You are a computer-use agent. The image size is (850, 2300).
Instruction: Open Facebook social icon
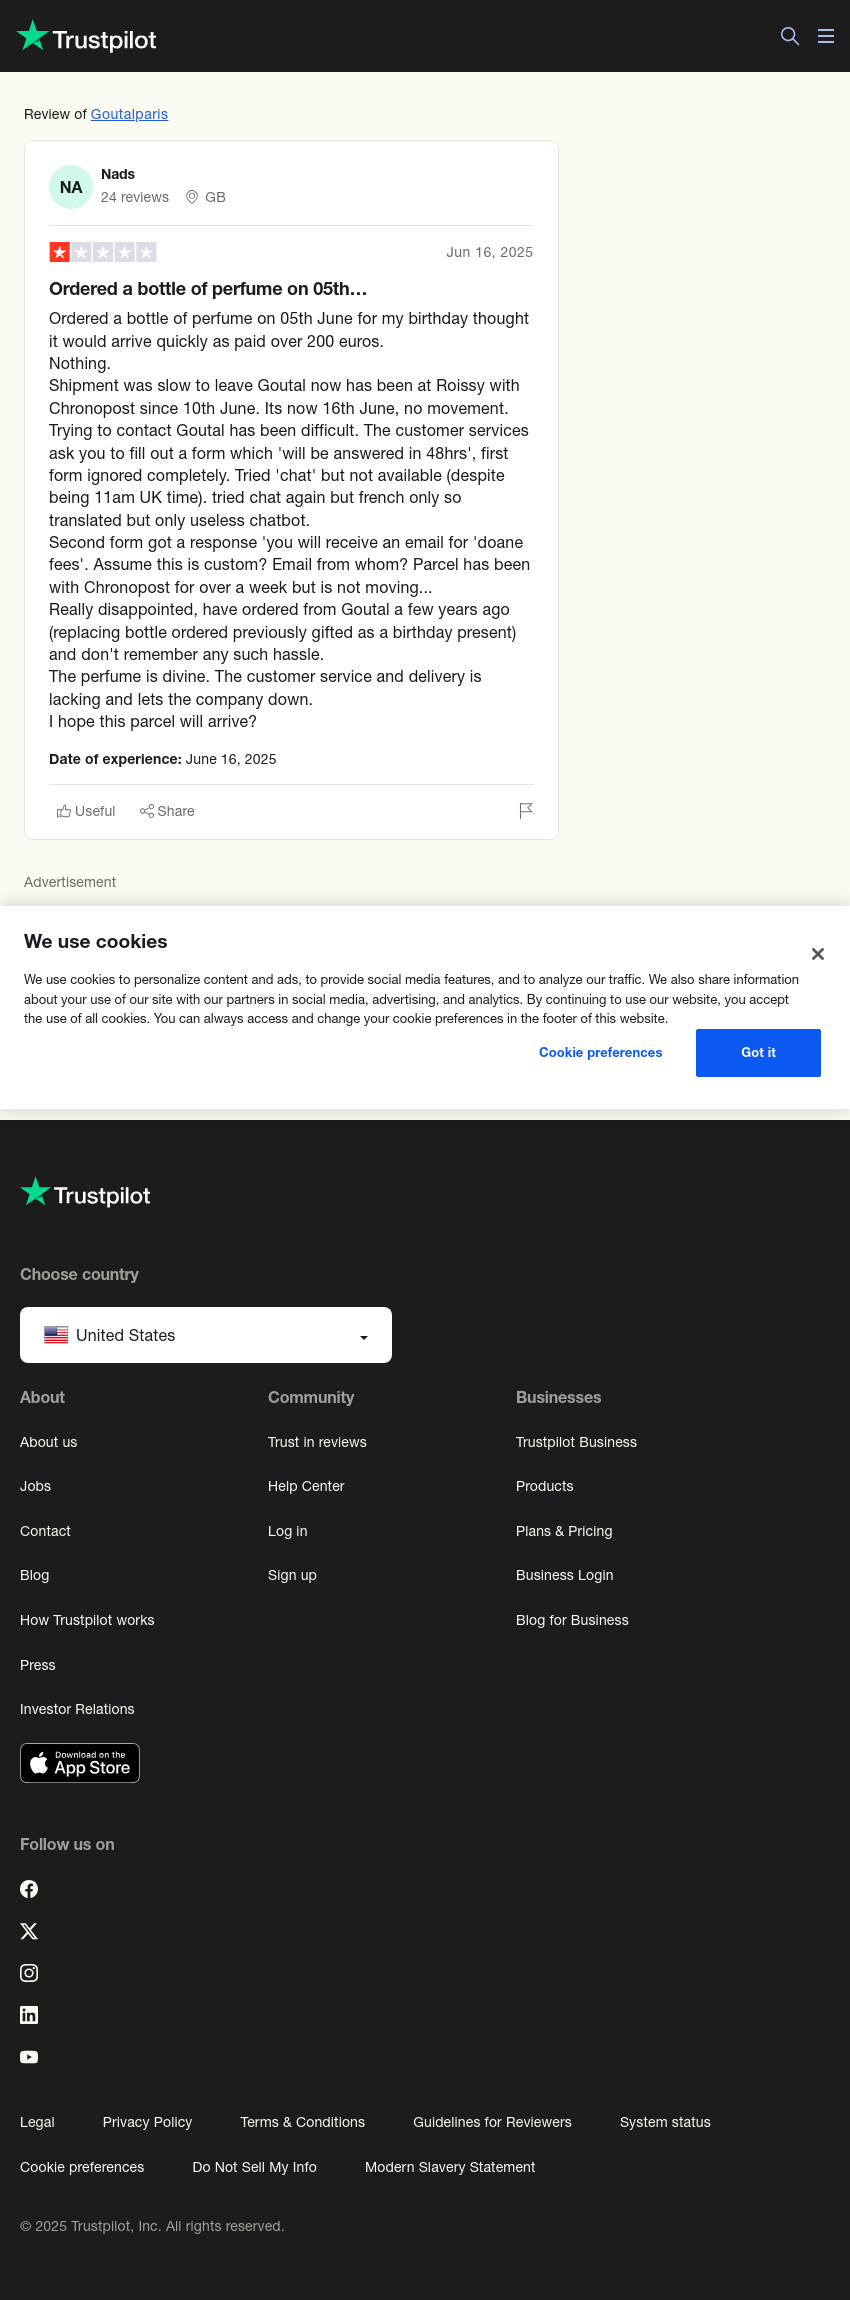pyautogui.click(x=29, y=1889)
